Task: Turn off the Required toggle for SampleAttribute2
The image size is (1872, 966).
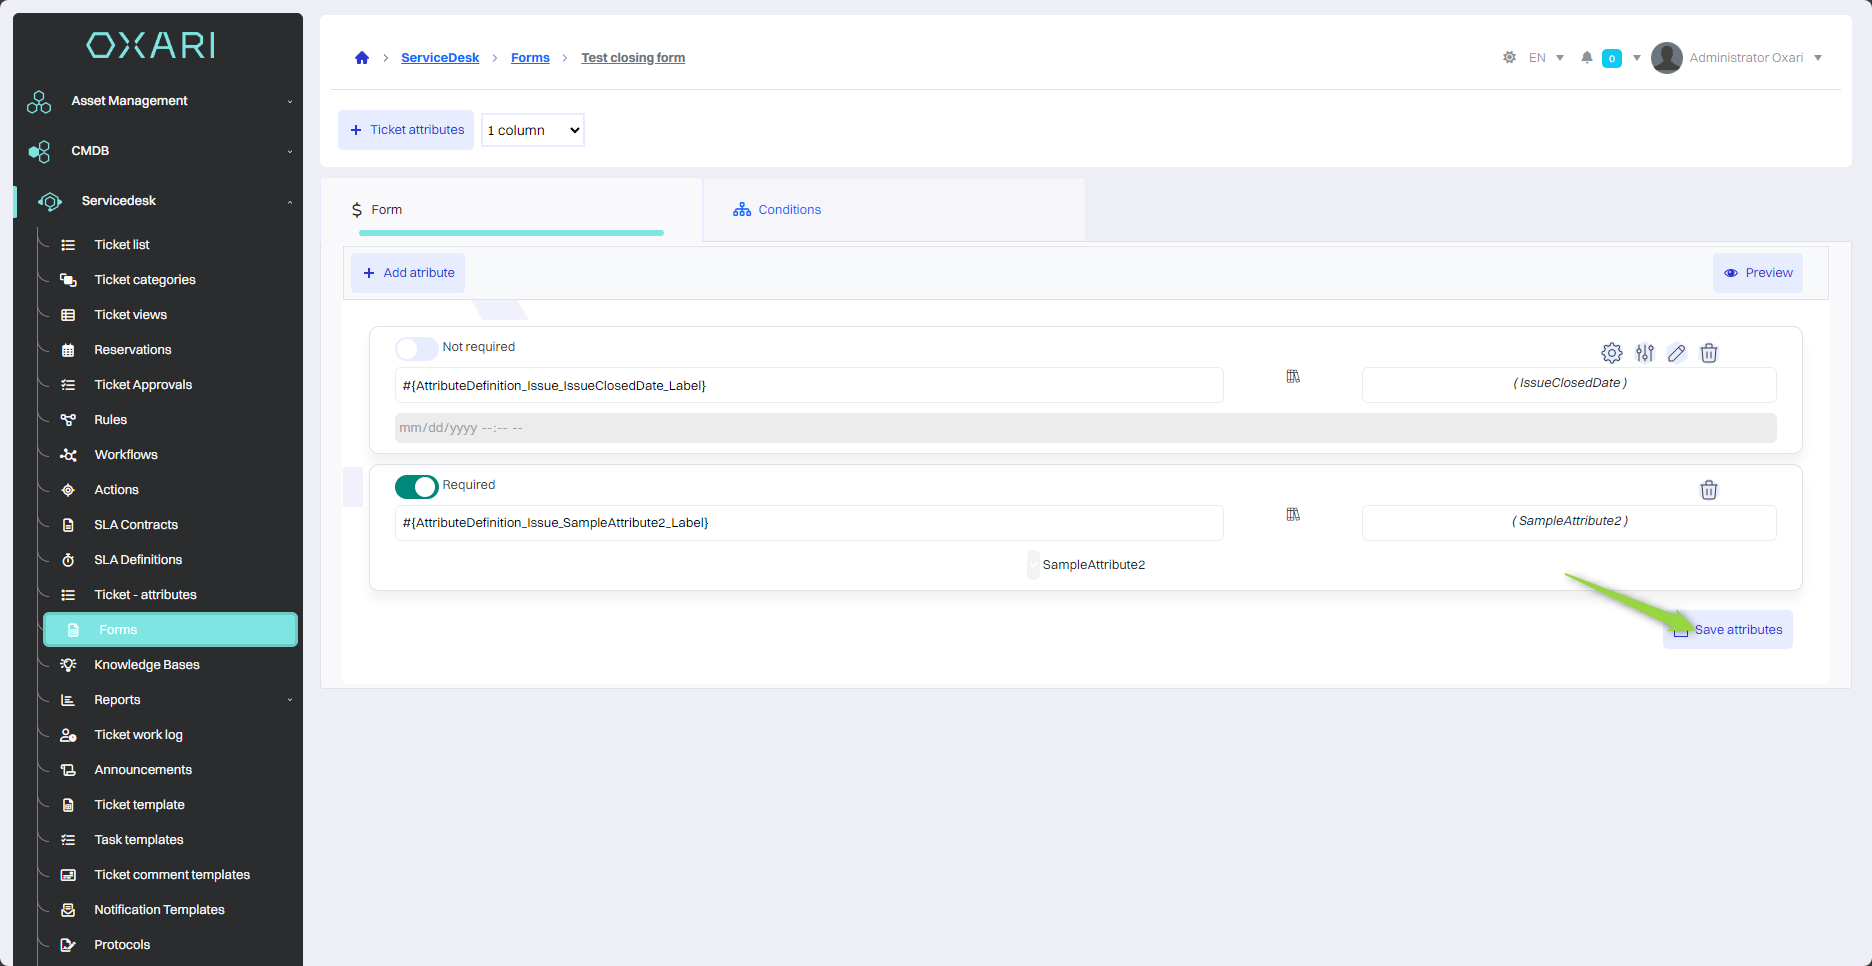Action: pos(416,486)
